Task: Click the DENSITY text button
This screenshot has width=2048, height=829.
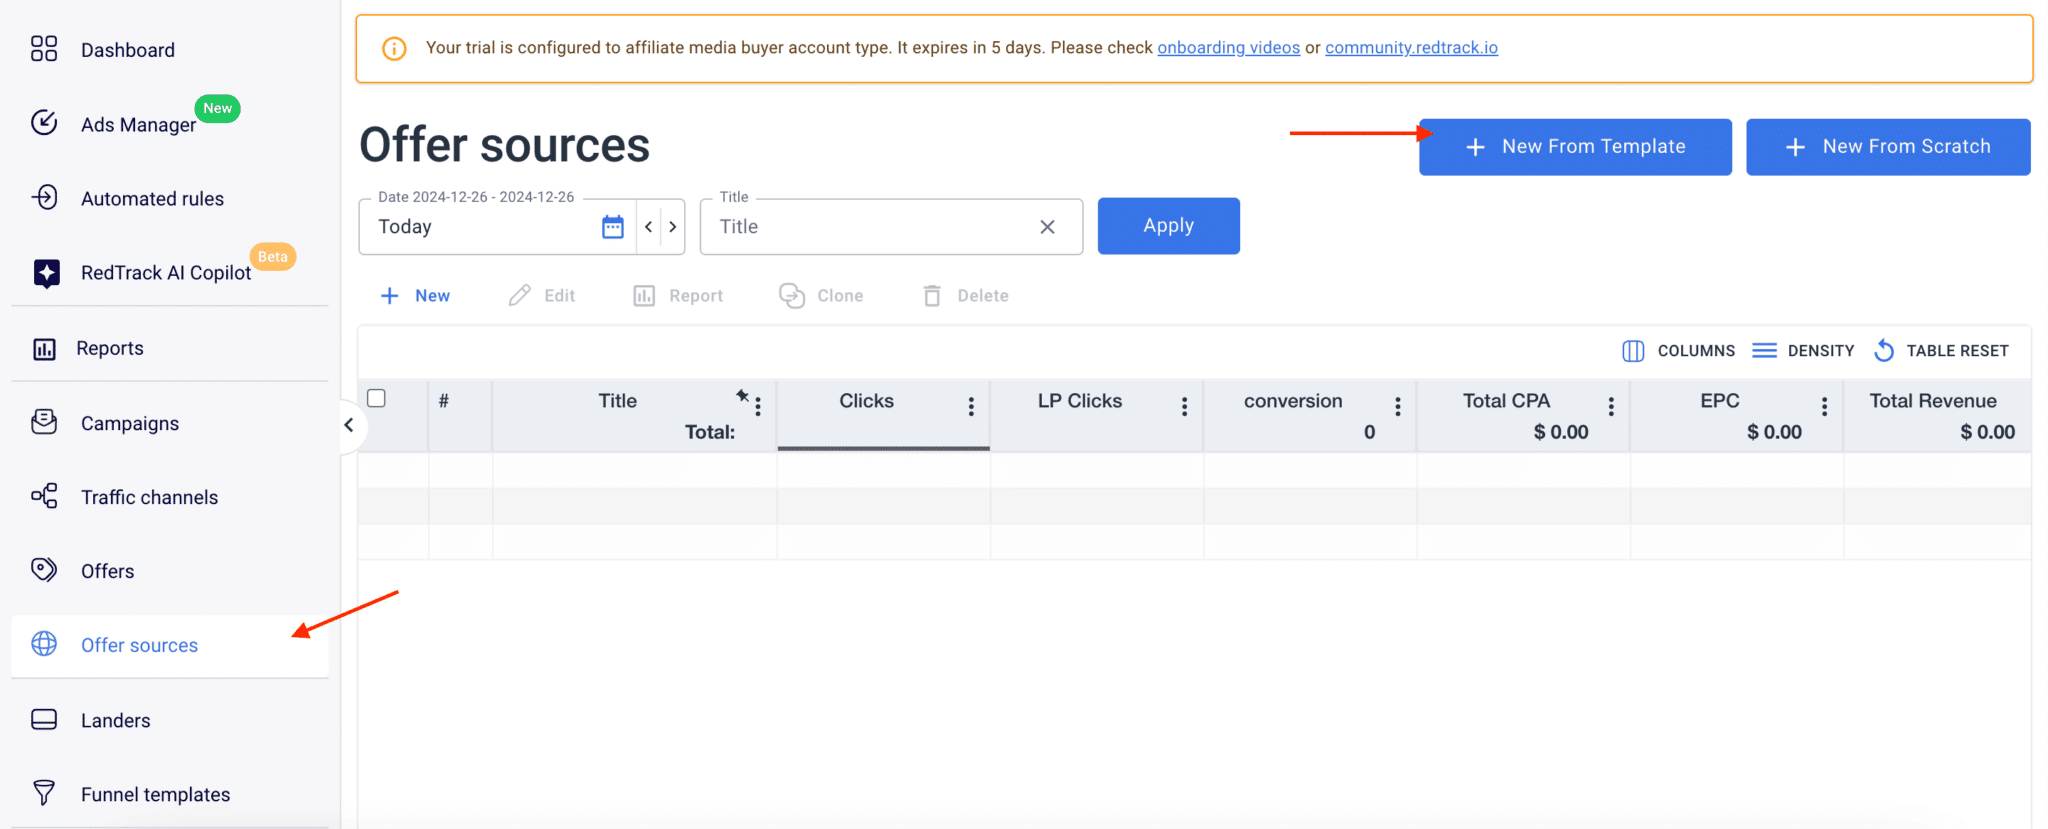Action: 1821,351
